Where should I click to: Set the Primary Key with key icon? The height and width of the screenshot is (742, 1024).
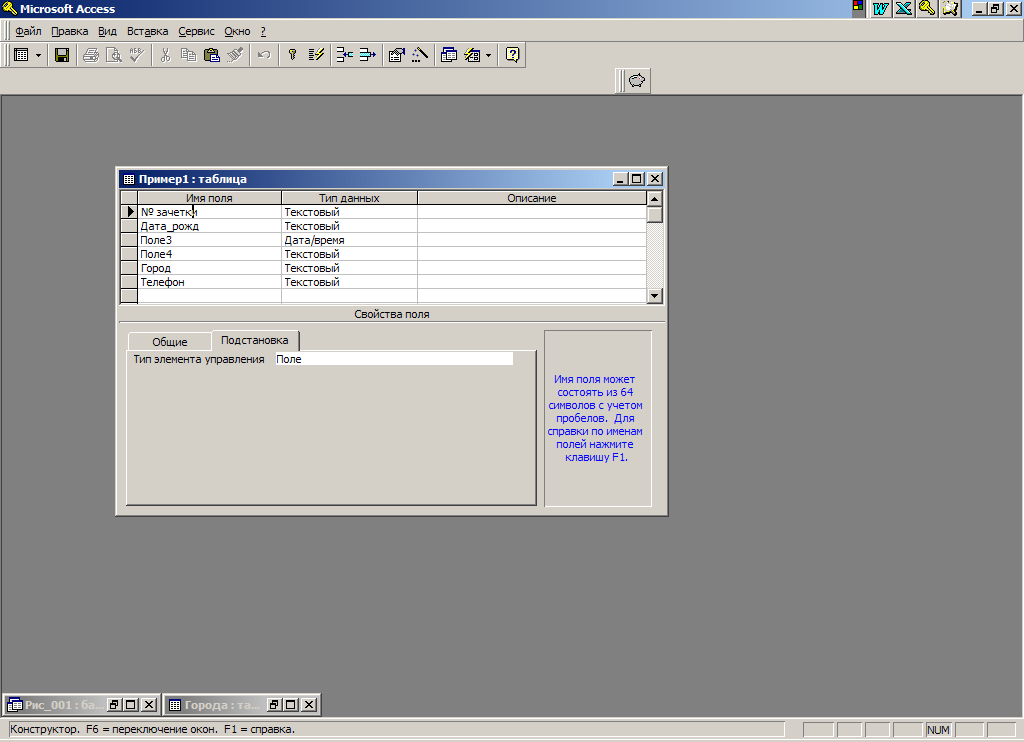click(293, 55)
